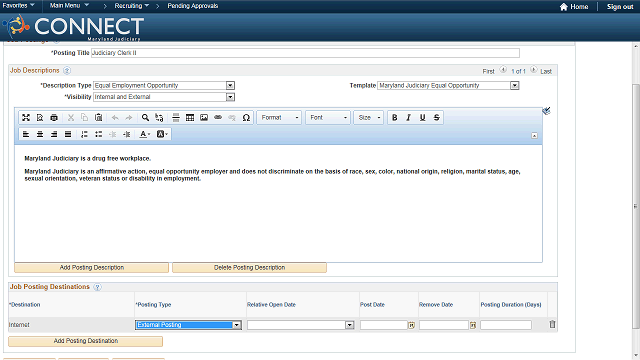Viewport: 640px width, 360px height.
Task: Insert special character with Omega icon
Action: [246, 118]
